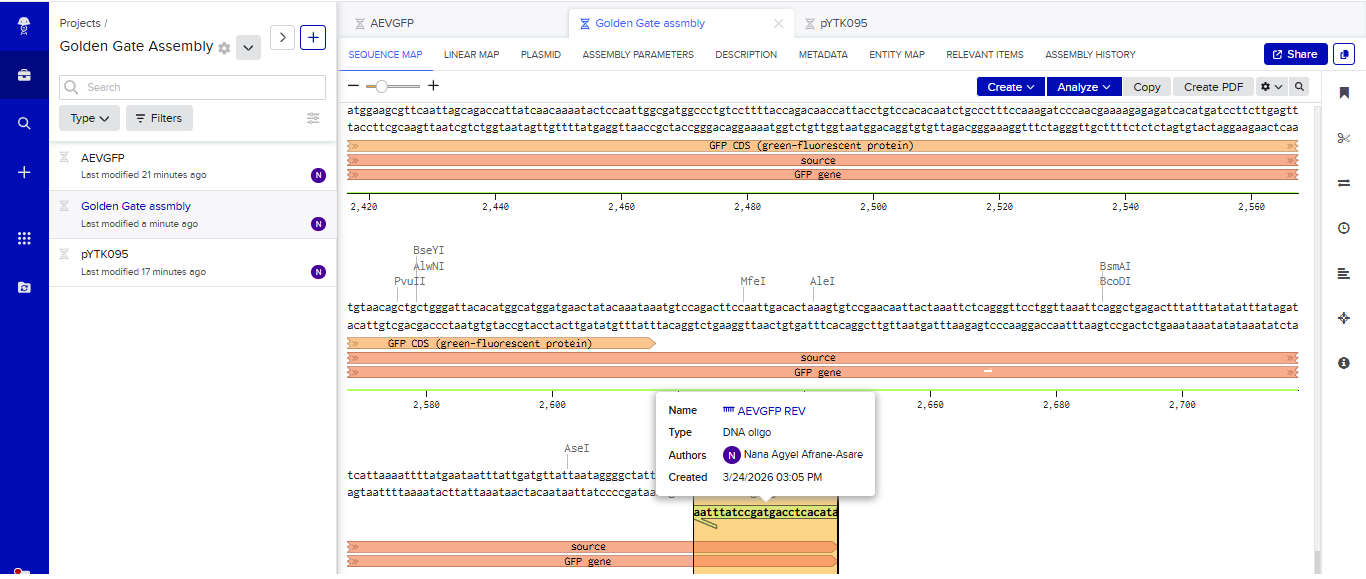Switch to the Plasmid tab

click(541, 55)
